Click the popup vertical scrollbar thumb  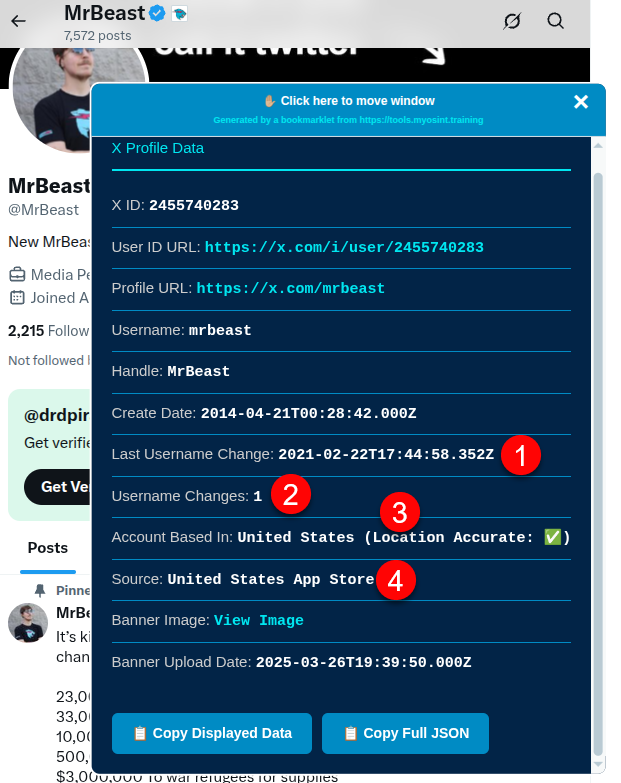click(x=598, y=464)
